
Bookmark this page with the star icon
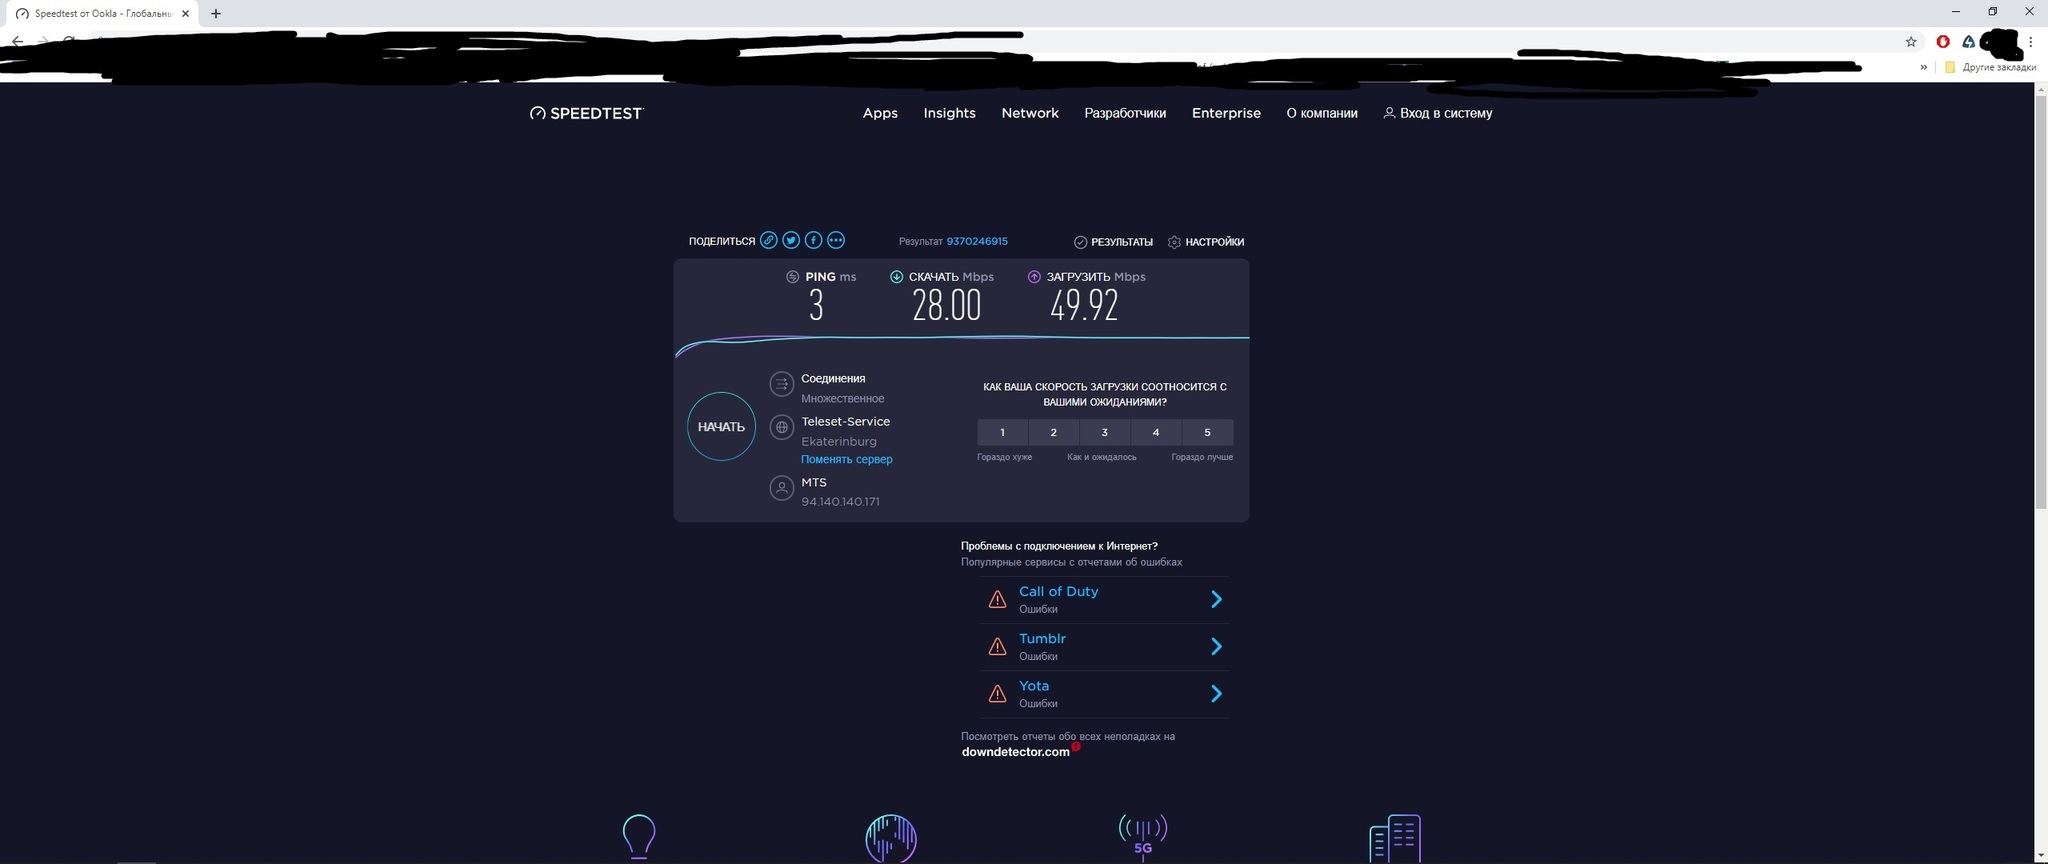click(1911, 42)
